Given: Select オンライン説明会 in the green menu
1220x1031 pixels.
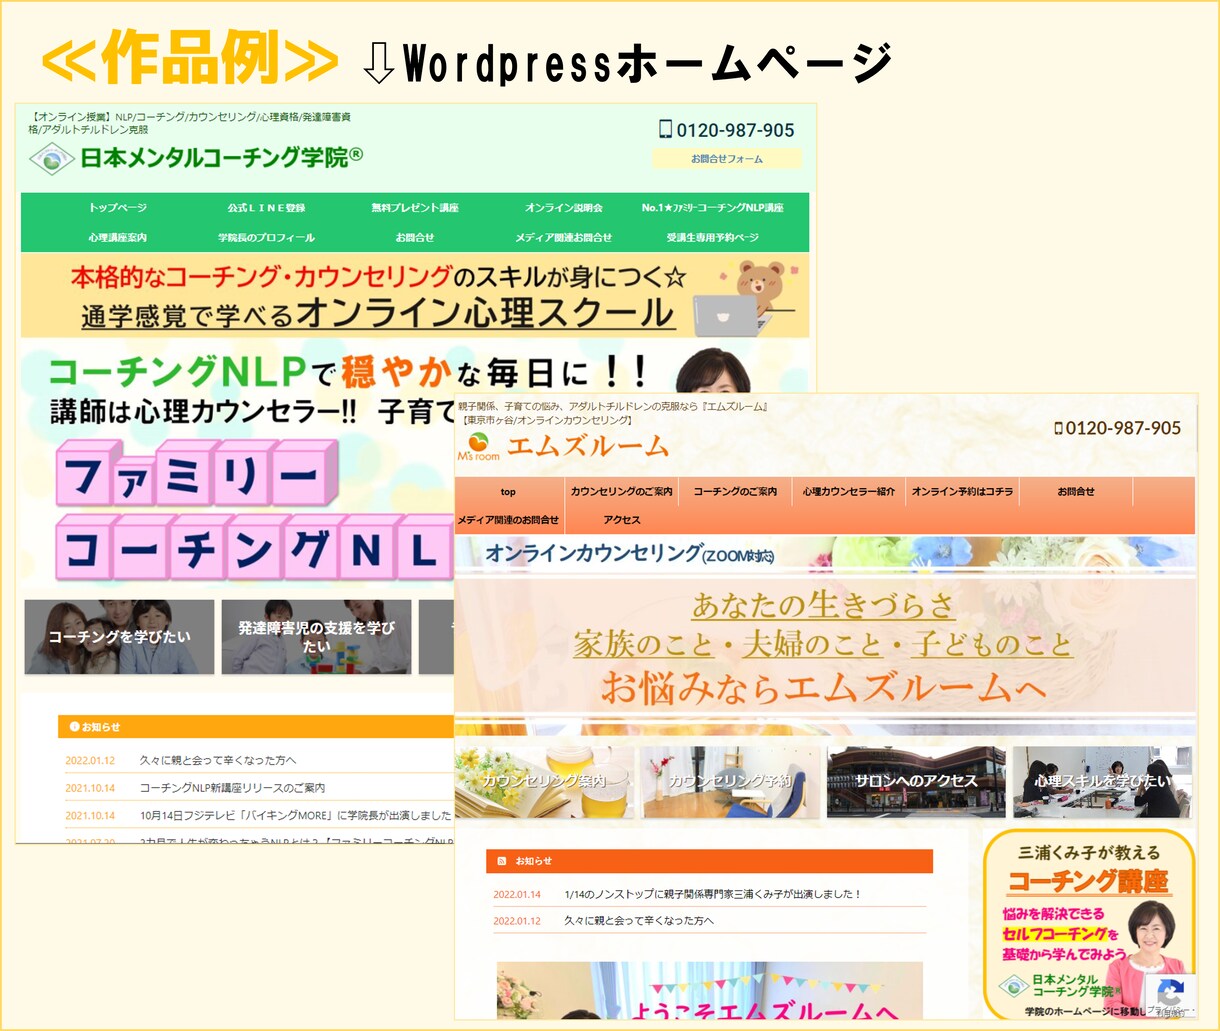Looking at the screenshot, I should click(564, 208).
